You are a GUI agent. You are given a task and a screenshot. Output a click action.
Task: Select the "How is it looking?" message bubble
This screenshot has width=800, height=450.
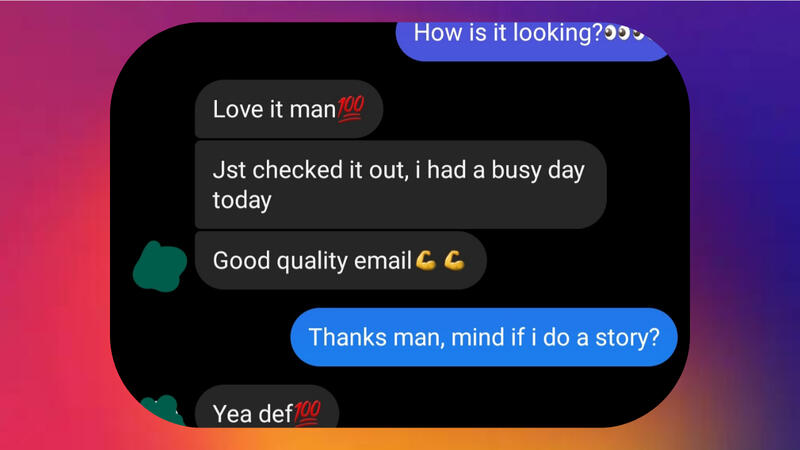(533, 41)
